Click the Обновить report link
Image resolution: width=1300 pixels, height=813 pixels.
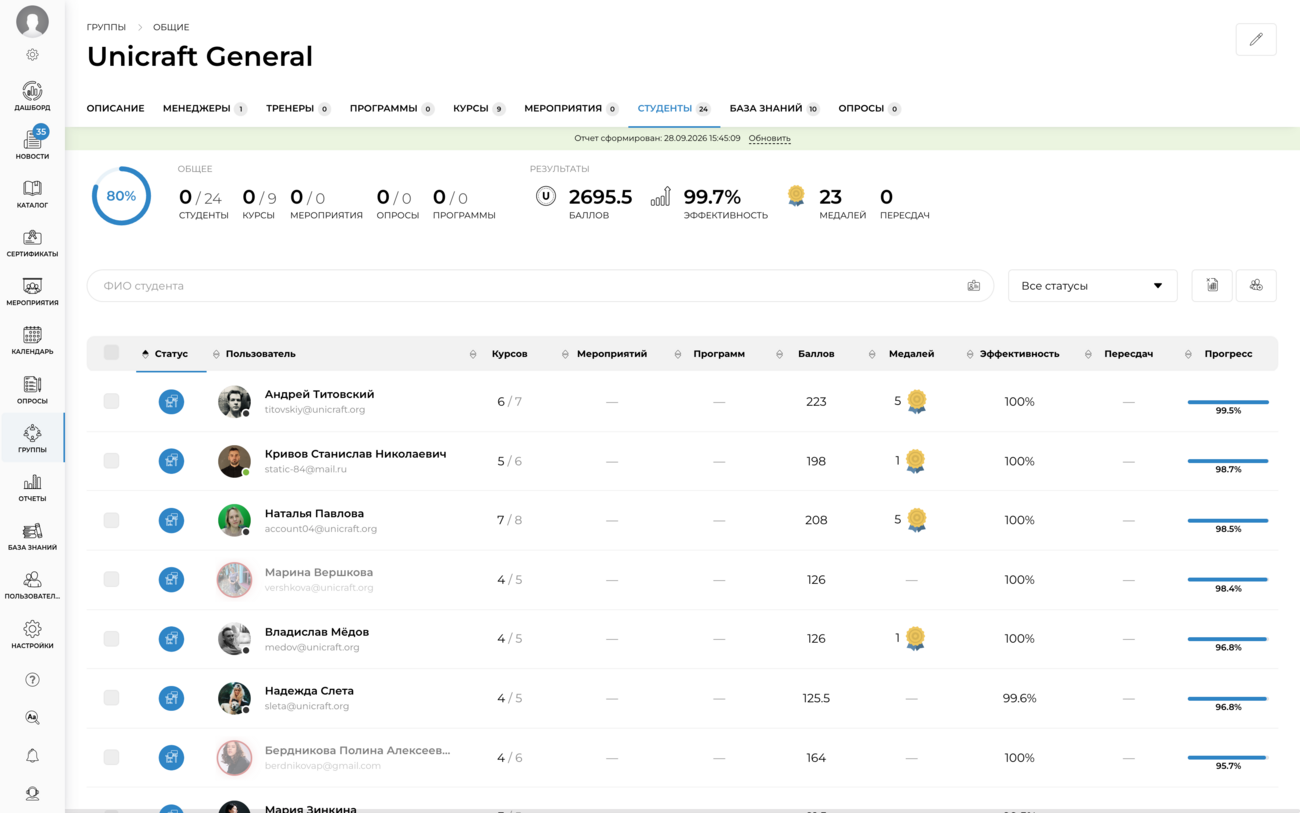pyautogui.click(x=769, y=139)
